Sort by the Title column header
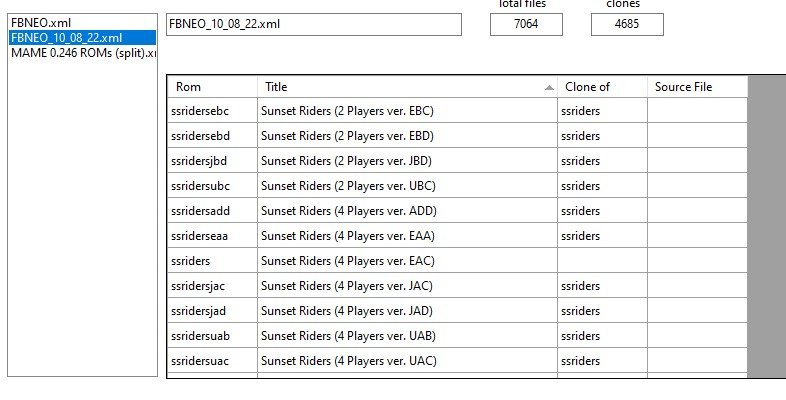 407,87
